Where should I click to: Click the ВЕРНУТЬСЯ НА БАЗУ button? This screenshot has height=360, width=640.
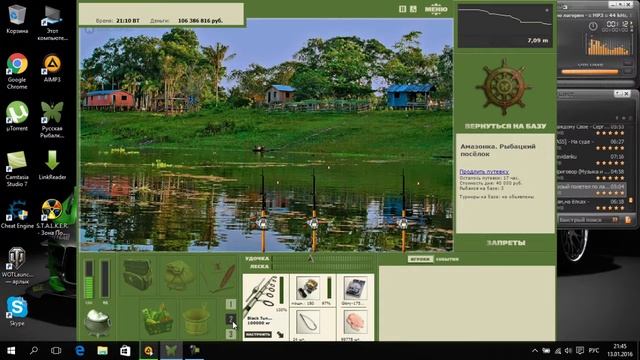coord(505,126)
